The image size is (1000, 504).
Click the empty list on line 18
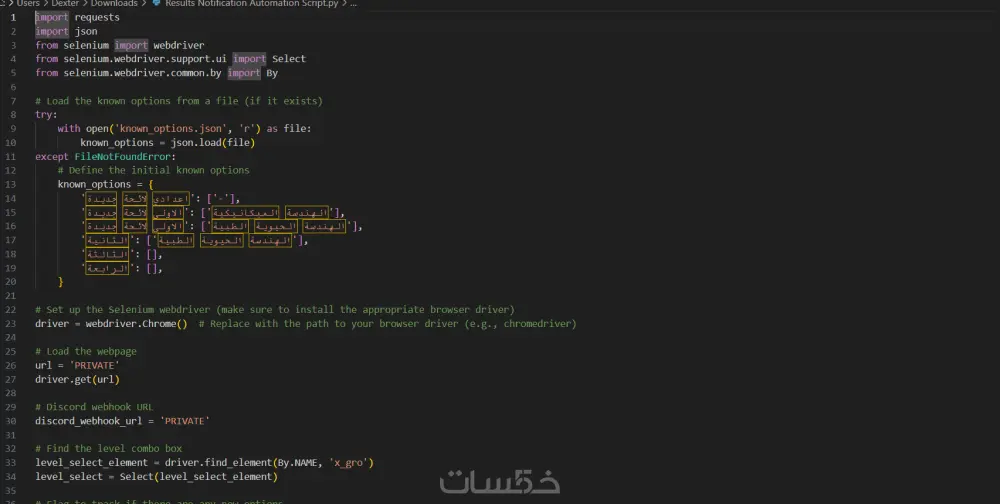click(152, 254)
